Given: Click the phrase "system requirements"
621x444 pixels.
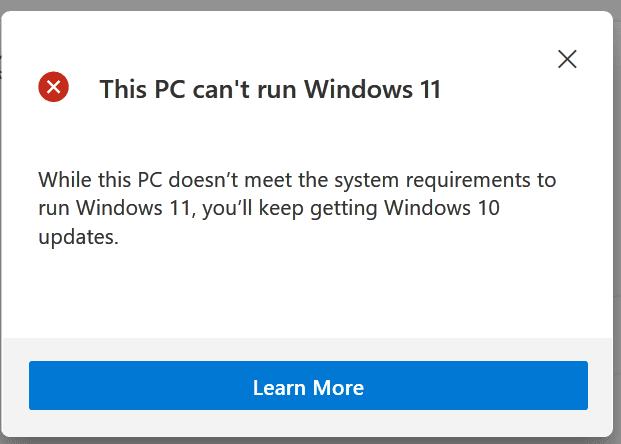Looking at the screenshot, I should pyautogui.click(x=429, y=181).
